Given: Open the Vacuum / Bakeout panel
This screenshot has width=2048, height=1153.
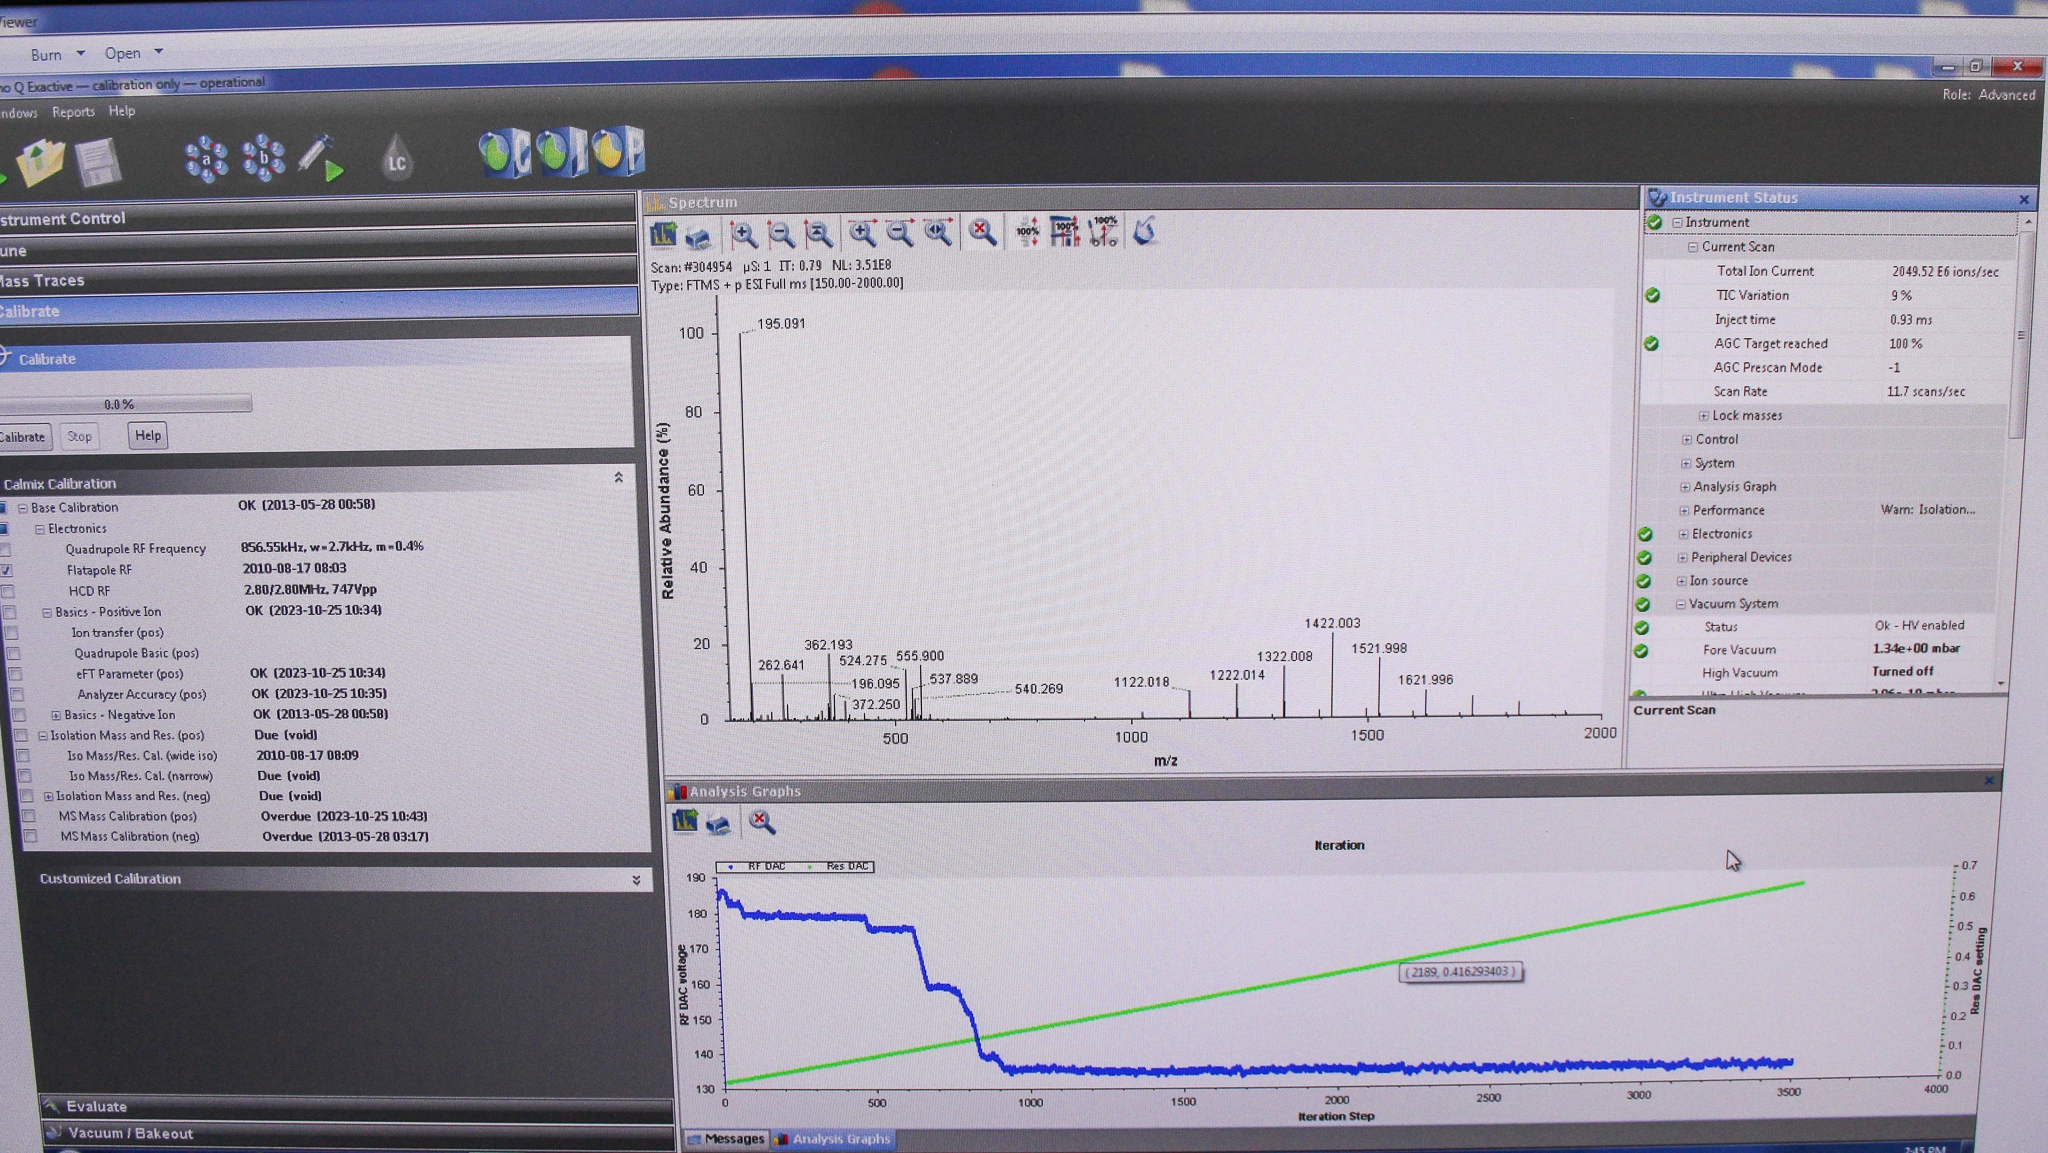Looking at the screenshot, I should point(357,1133).
